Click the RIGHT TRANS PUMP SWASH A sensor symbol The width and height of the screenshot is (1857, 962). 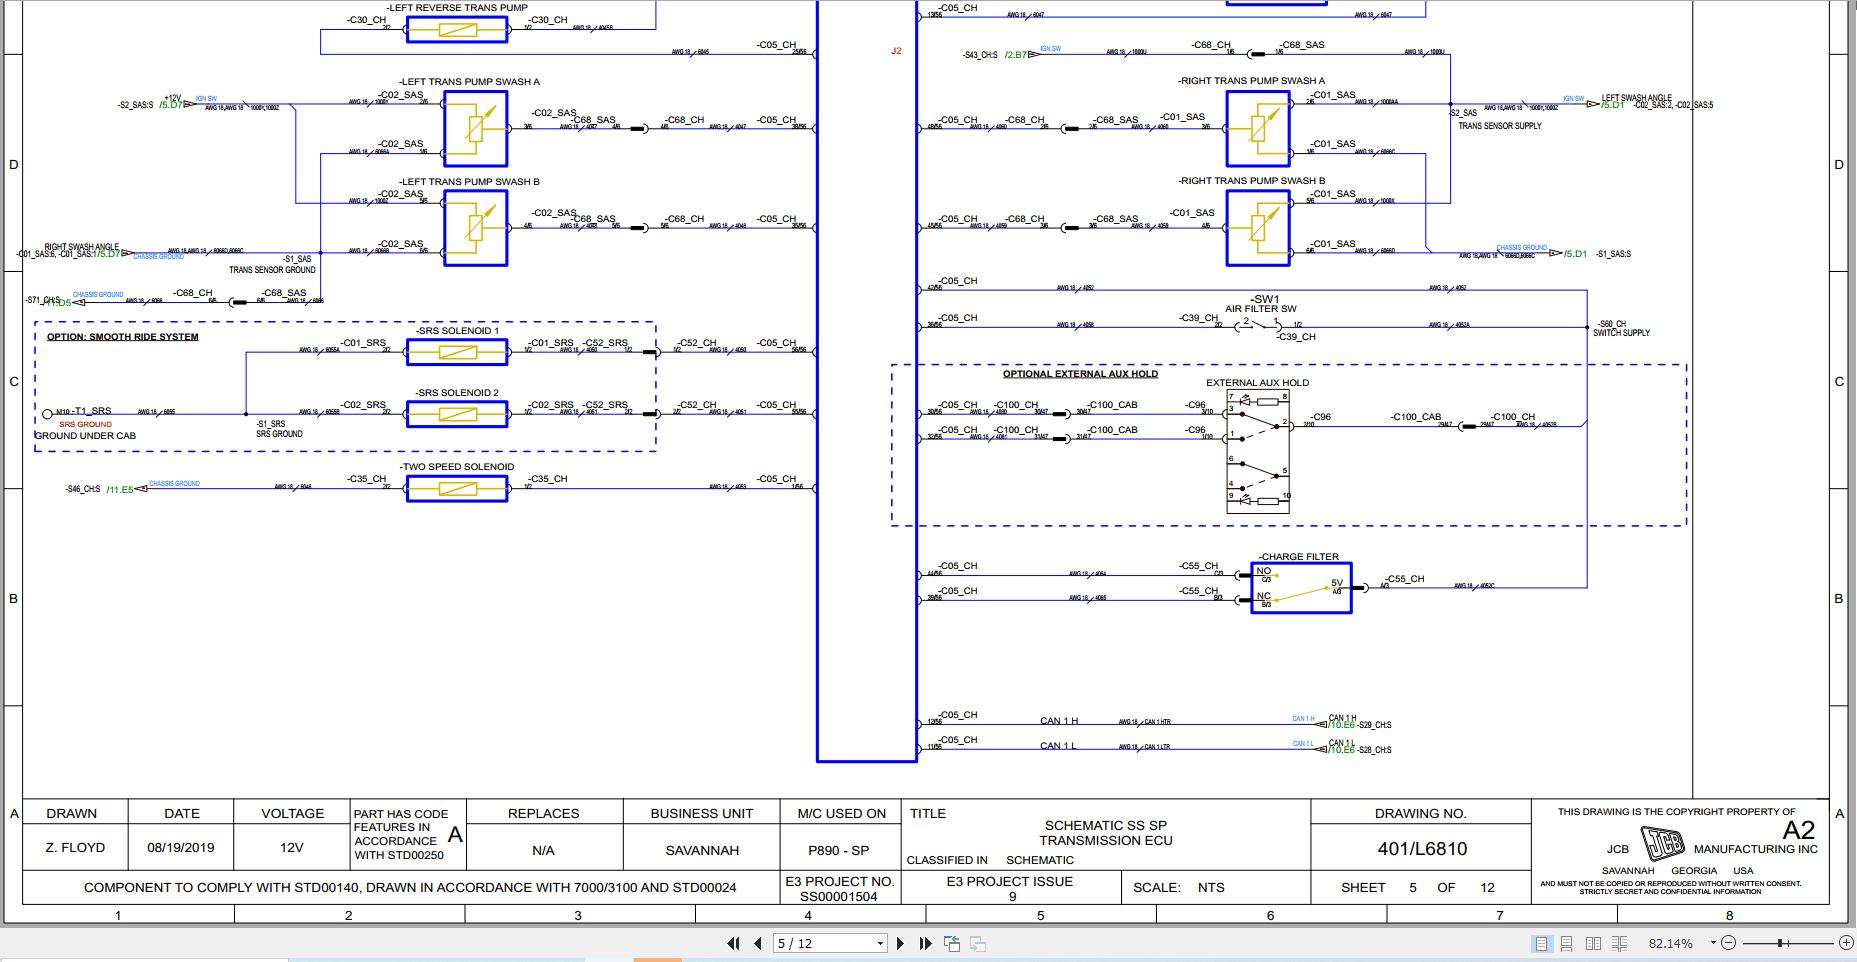tap(1258, 128)
